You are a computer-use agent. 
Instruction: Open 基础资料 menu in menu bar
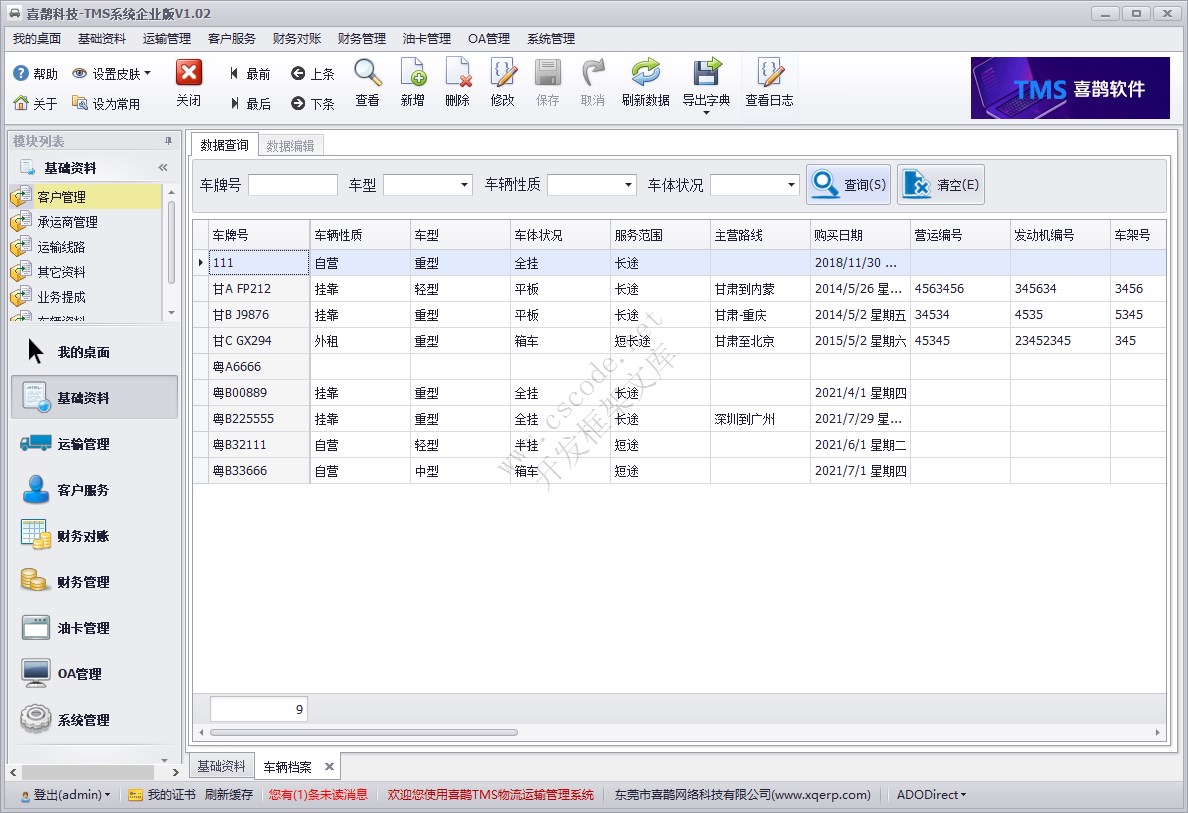tap(102, 39)
